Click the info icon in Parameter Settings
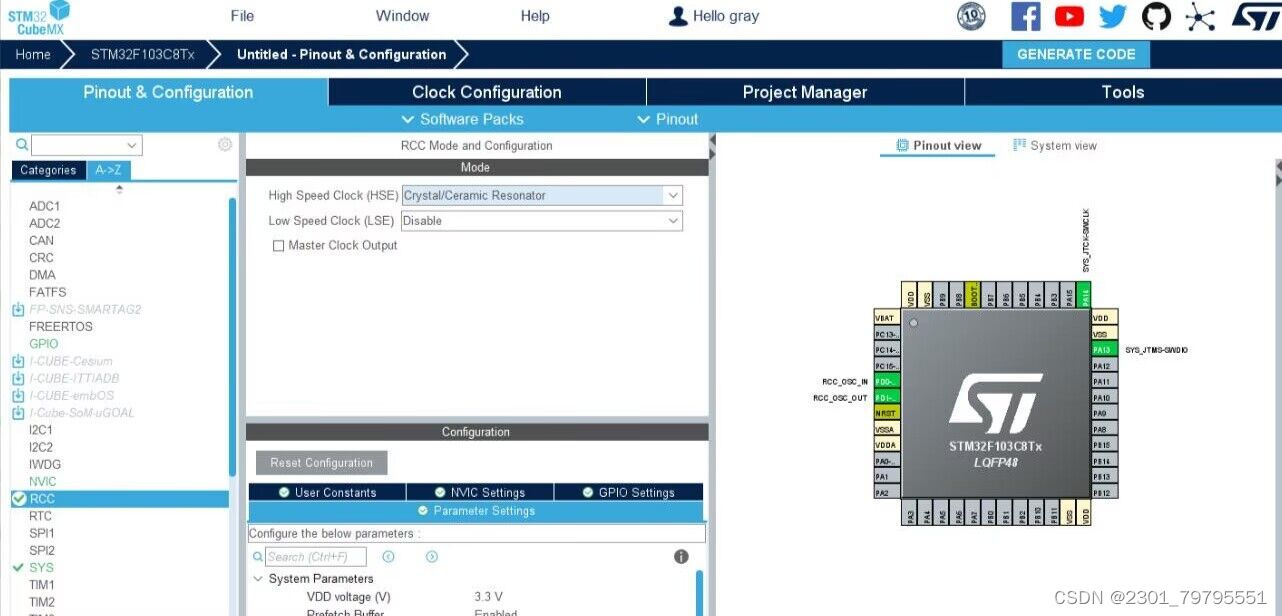Viewport: 1282px width, 616px height. pyautogui.click(x=681, y=557)
